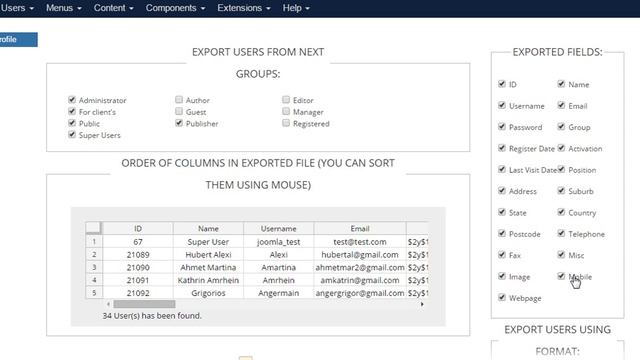Click the joomla_test username cell
The width and height of the screenshot is (640, 360).
[279, 242]
